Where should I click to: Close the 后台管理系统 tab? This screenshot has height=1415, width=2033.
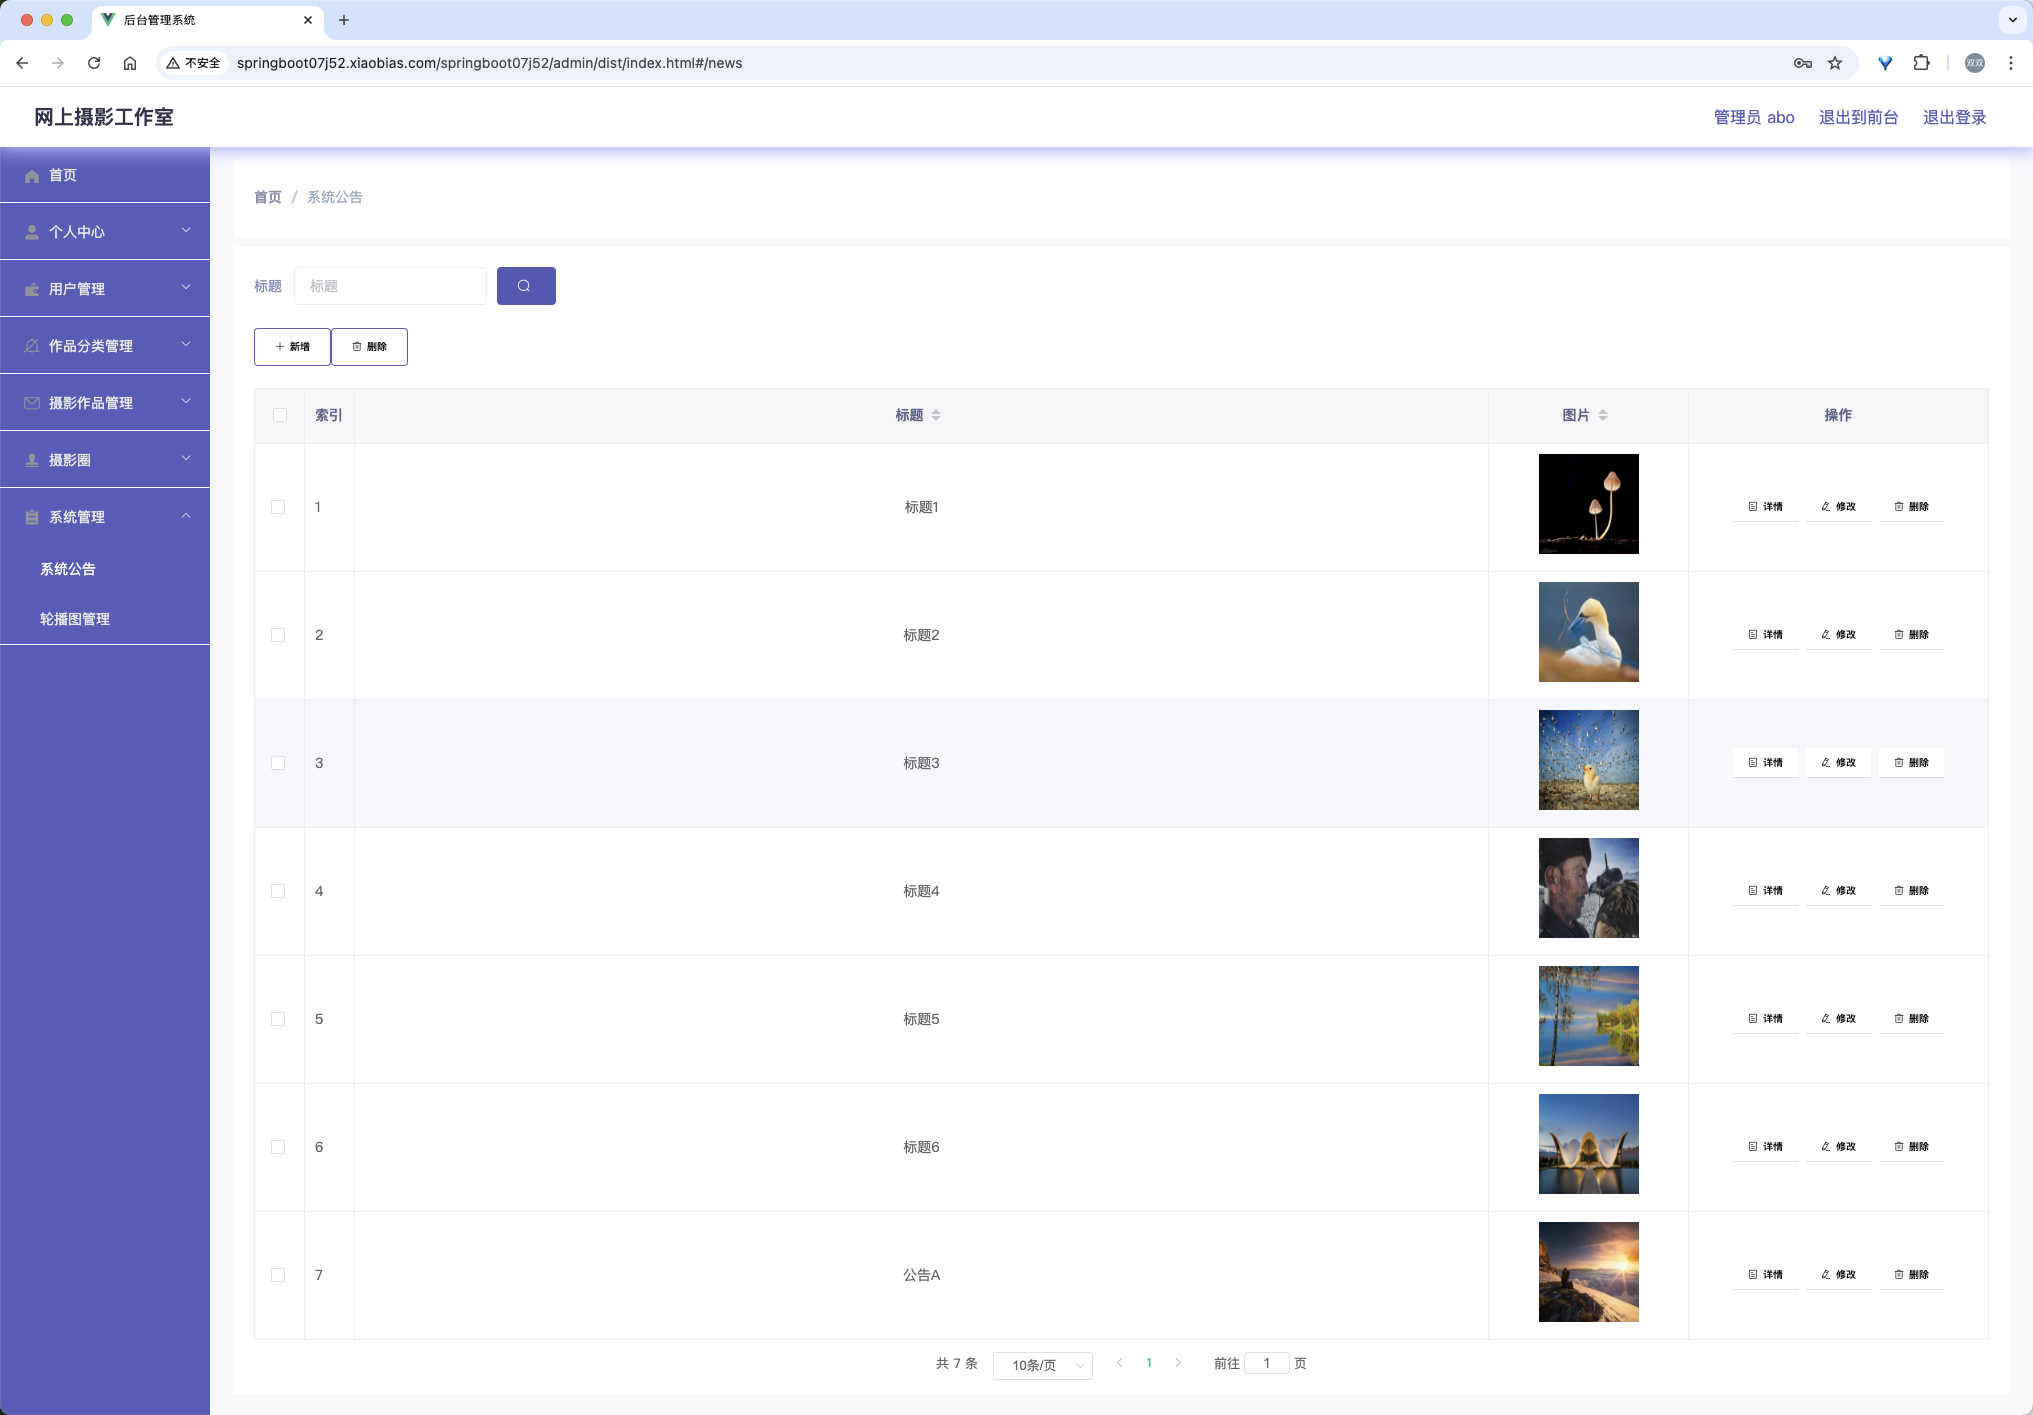click(x=308, y=20)
